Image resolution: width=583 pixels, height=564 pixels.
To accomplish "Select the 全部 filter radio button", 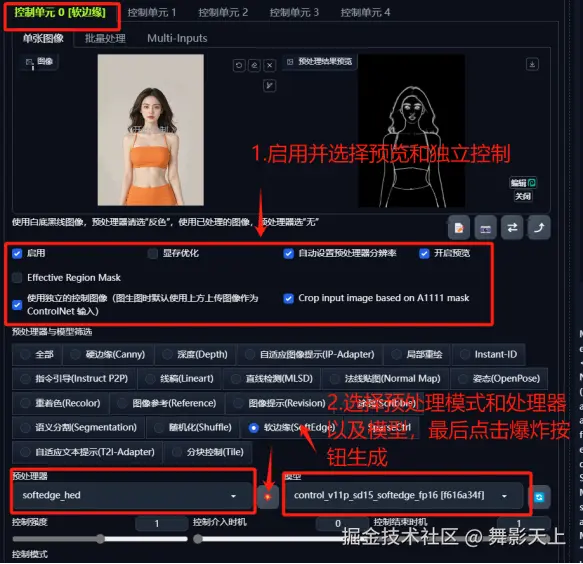I will pos(37,354).
